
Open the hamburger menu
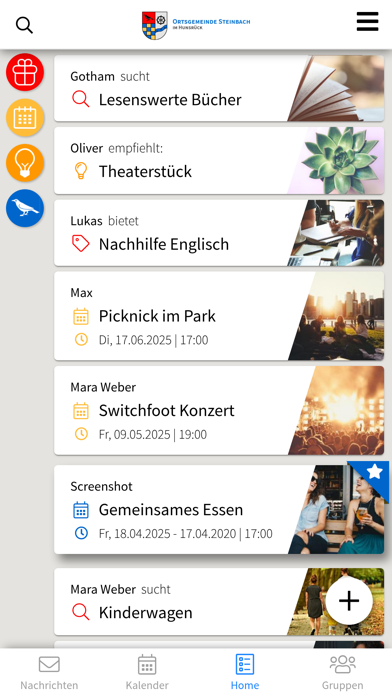point(368,21)
